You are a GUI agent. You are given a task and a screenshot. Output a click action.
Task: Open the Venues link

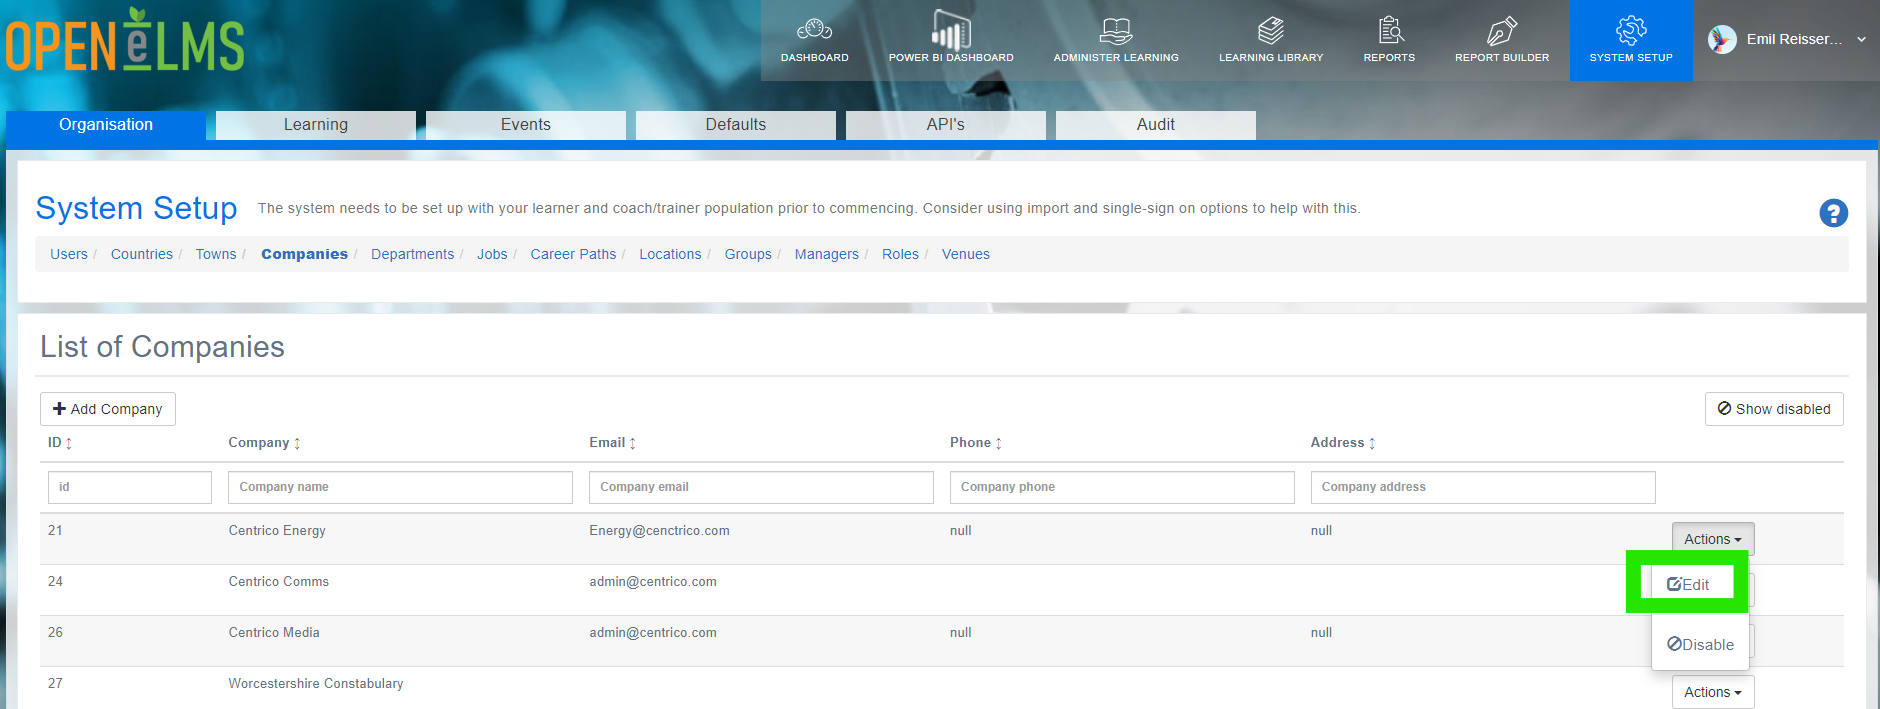pyautogui.click(x=966, y=254)
